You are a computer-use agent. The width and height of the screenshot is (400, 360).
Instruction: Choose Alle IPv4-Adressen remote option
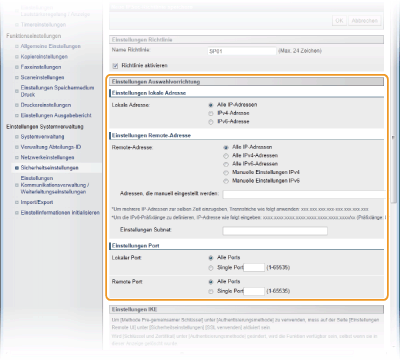point(226,156)
